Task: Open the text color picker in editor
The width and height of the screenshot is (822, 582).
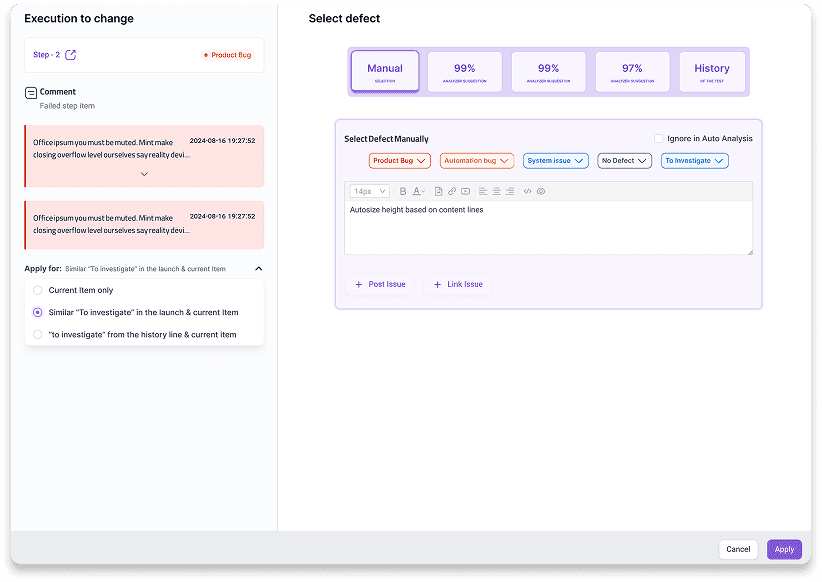Action: point(418,191)
